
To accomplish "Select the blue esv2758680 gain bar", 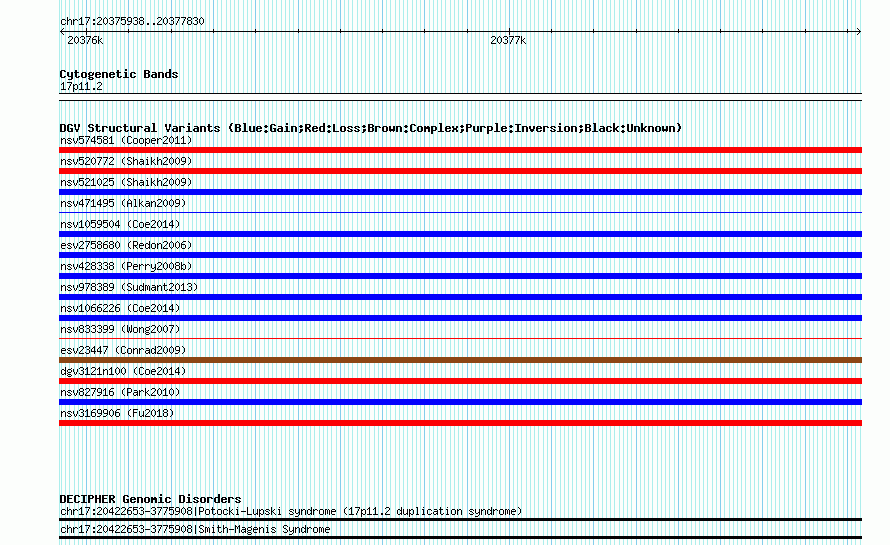I will coord(460,255).
